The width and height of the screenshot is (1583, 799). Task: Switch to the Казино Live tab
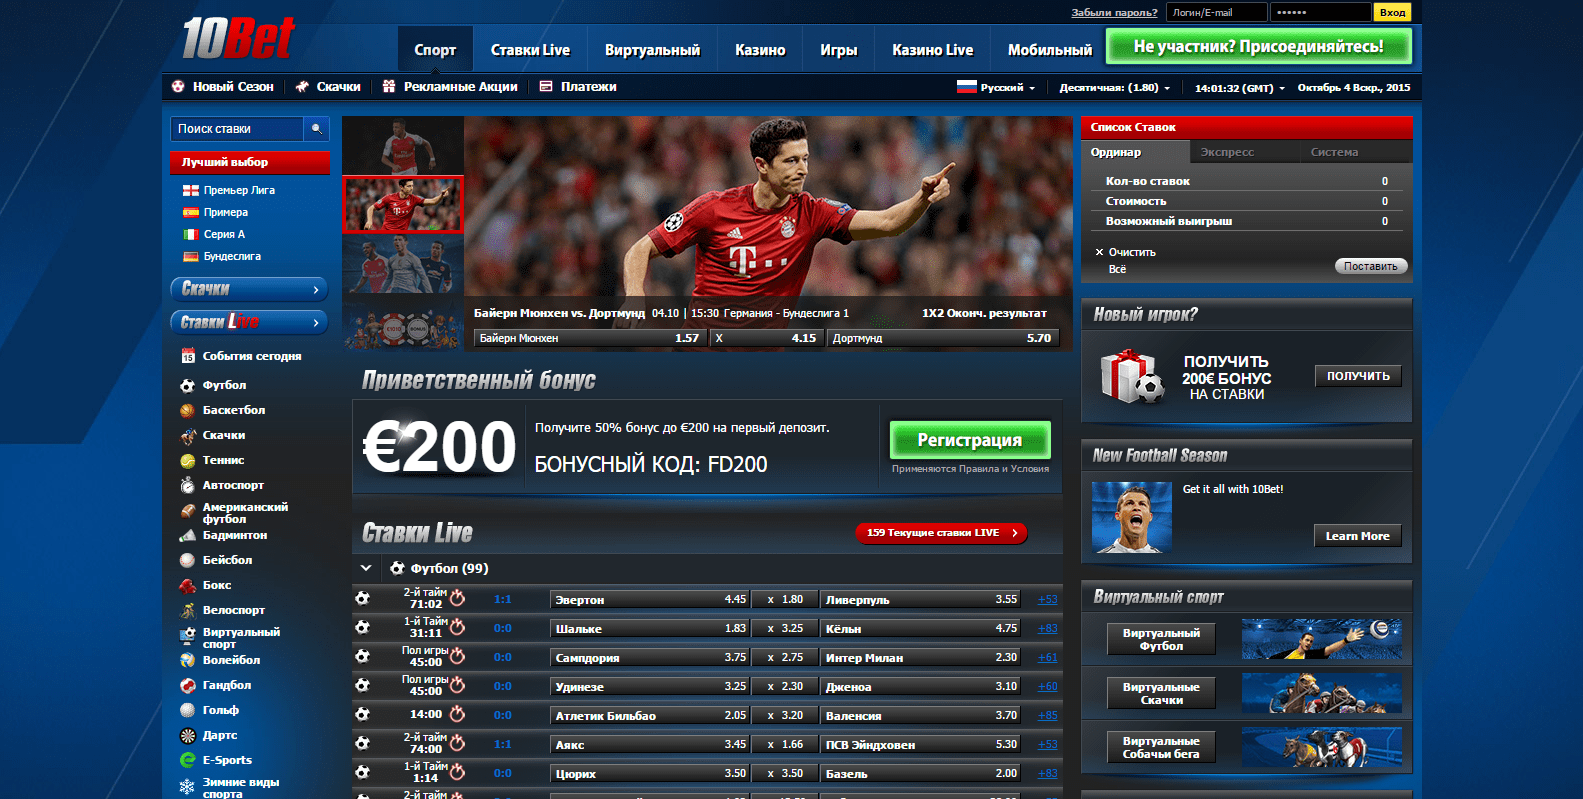933,49
